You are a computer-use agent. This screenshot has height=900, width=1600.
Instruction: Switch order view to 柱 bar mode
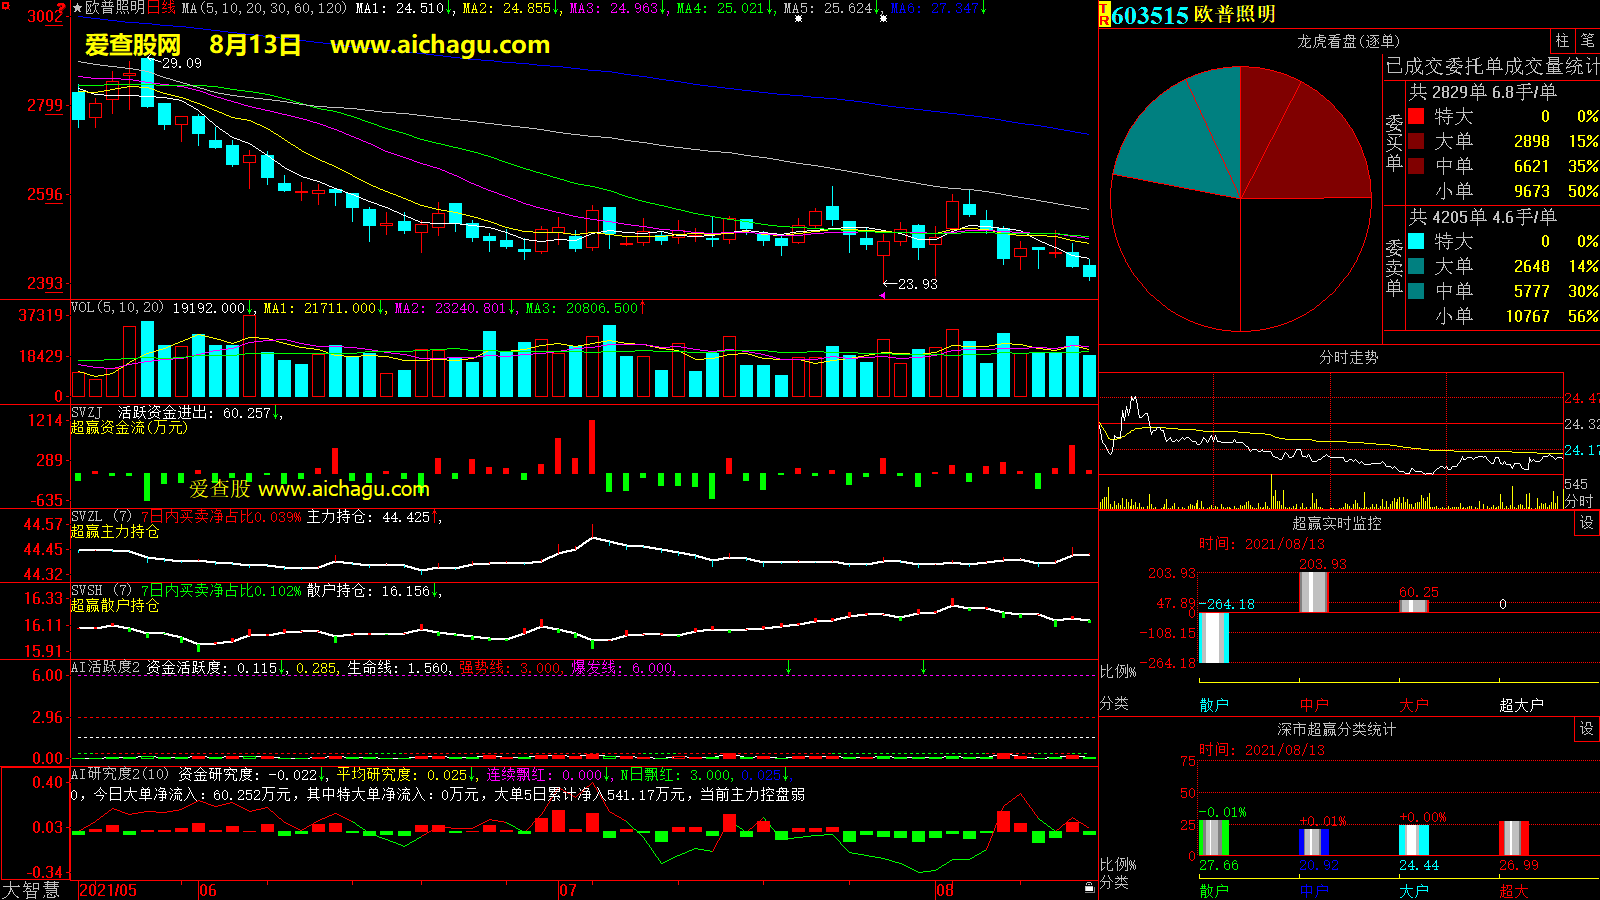pyautogui.click(x=1562, y=41)
